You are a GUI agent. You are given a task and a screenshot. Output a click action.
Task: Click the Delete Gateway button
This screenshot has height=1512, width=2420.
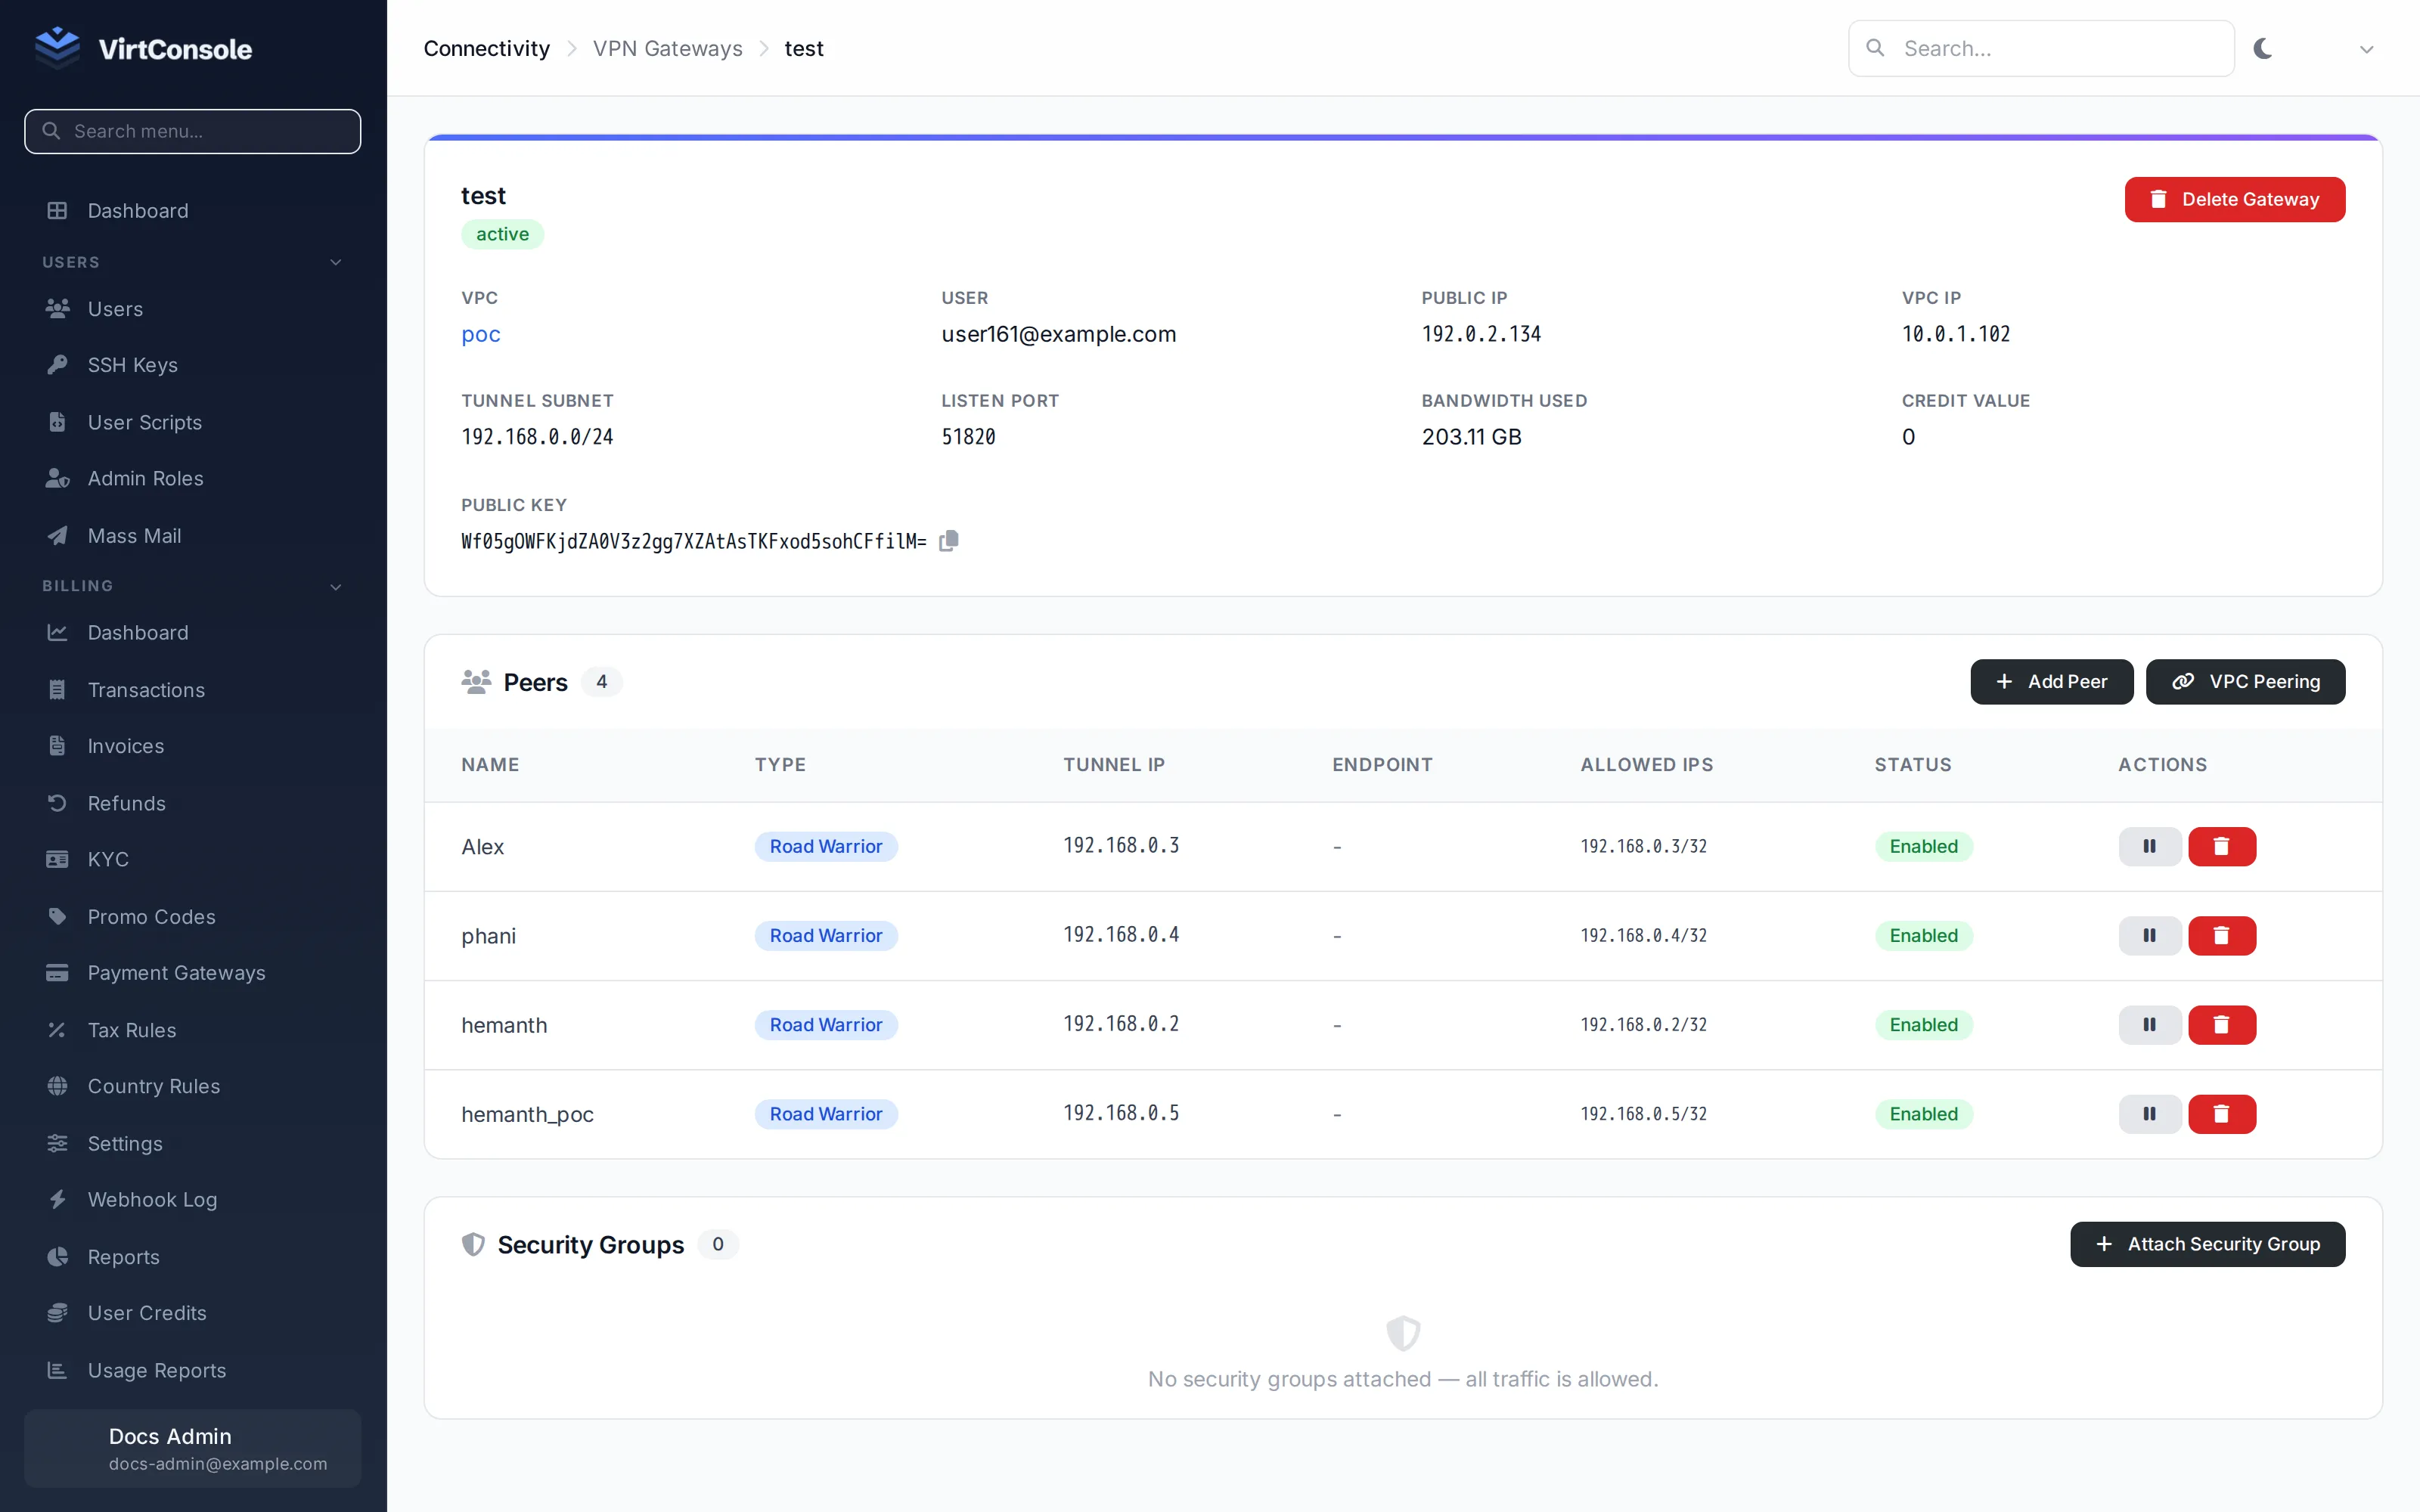coord(2234,199)
